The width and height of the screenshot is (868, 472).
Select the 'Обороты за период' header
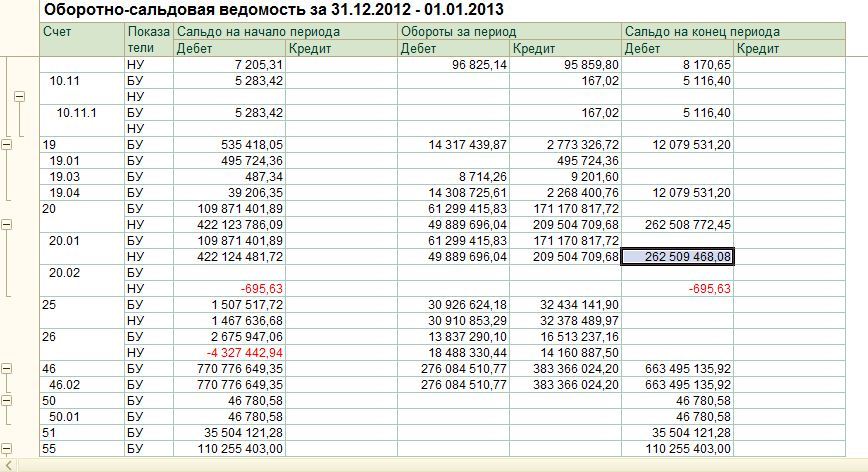point(509,32)
